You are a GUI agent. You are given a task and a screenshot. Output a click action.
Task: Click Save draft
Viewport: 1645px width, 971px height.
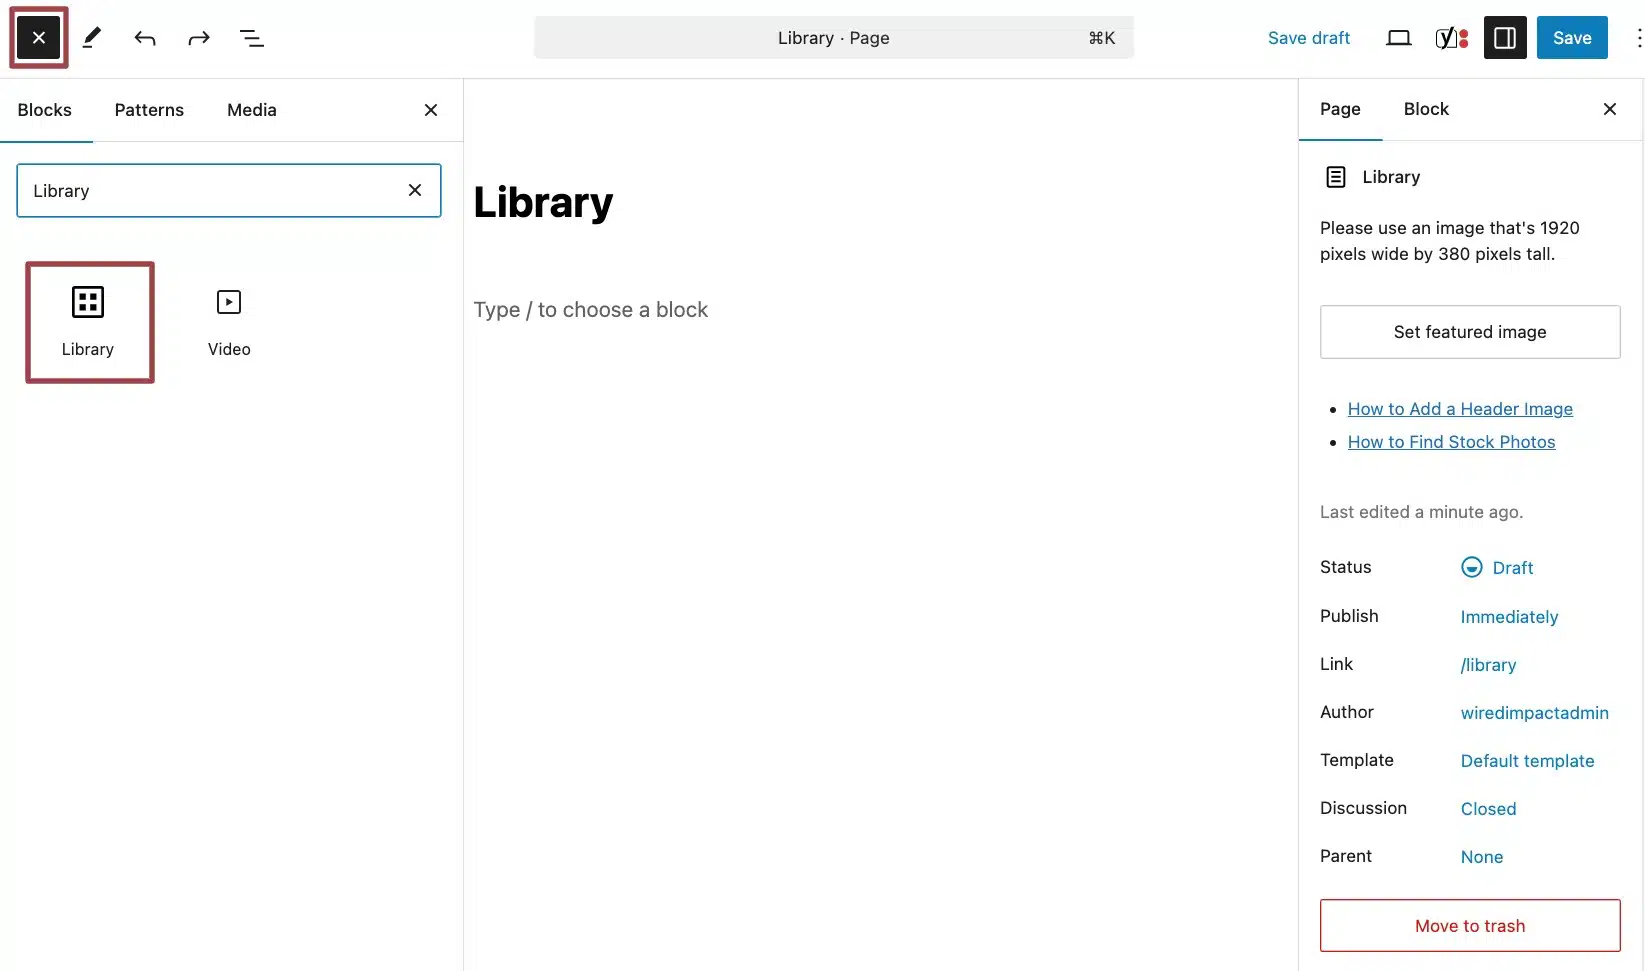click(1309, 38)
